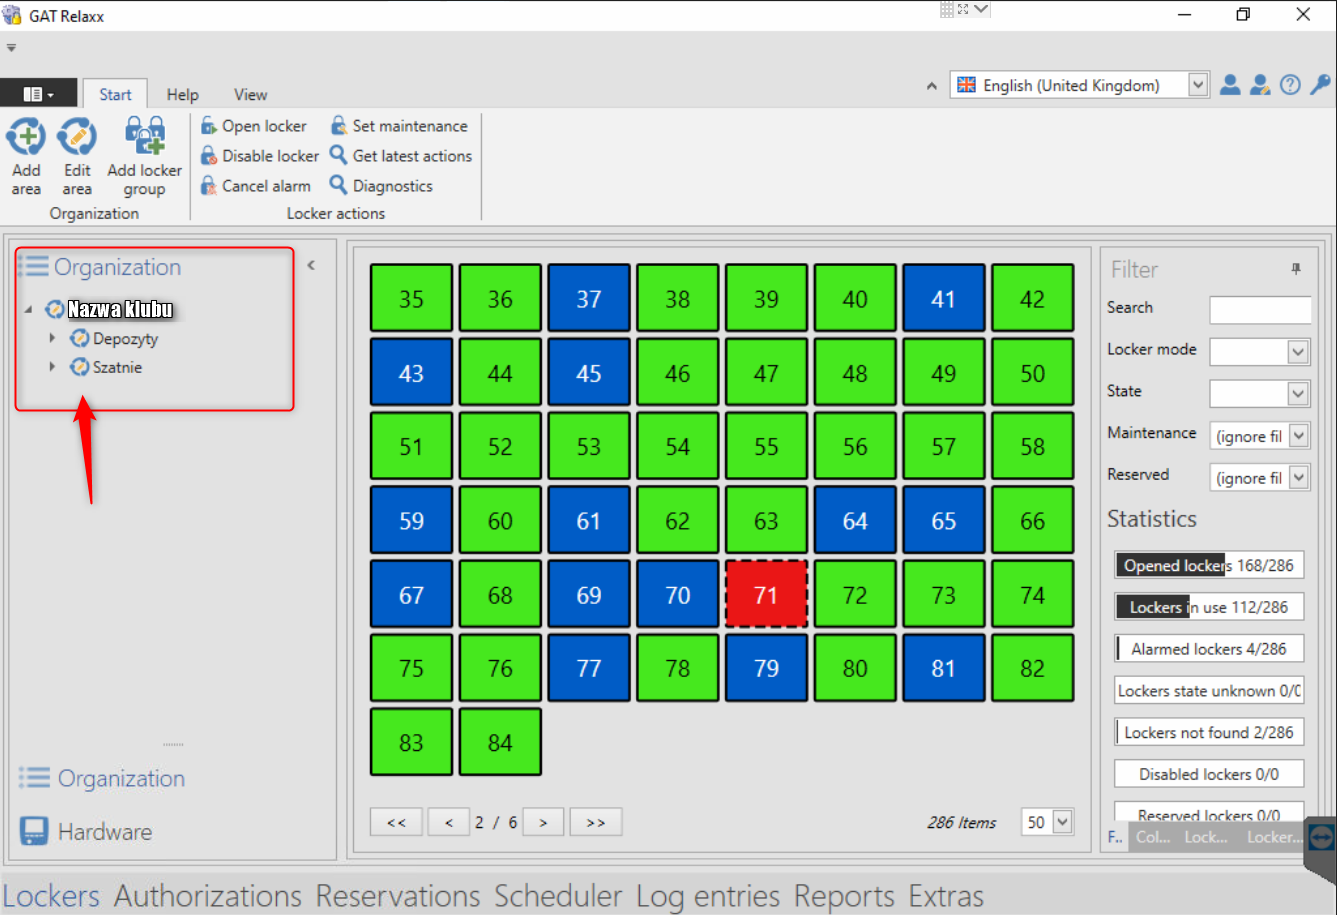Open the Locker mode dropdown

(x=1297, y=351)
